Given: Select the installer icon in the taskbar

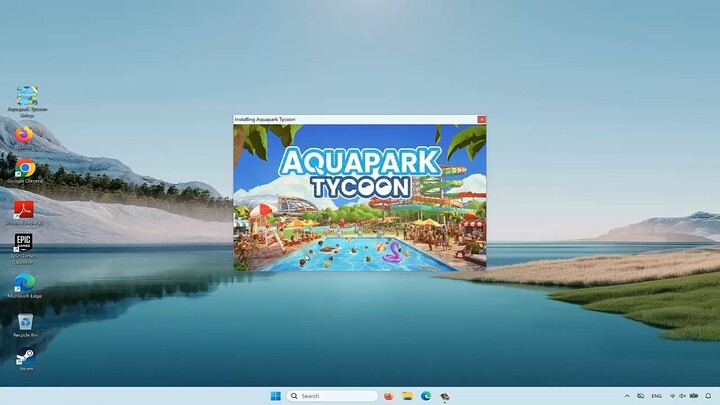Looking at the screenshot, I should click(444, 396).
